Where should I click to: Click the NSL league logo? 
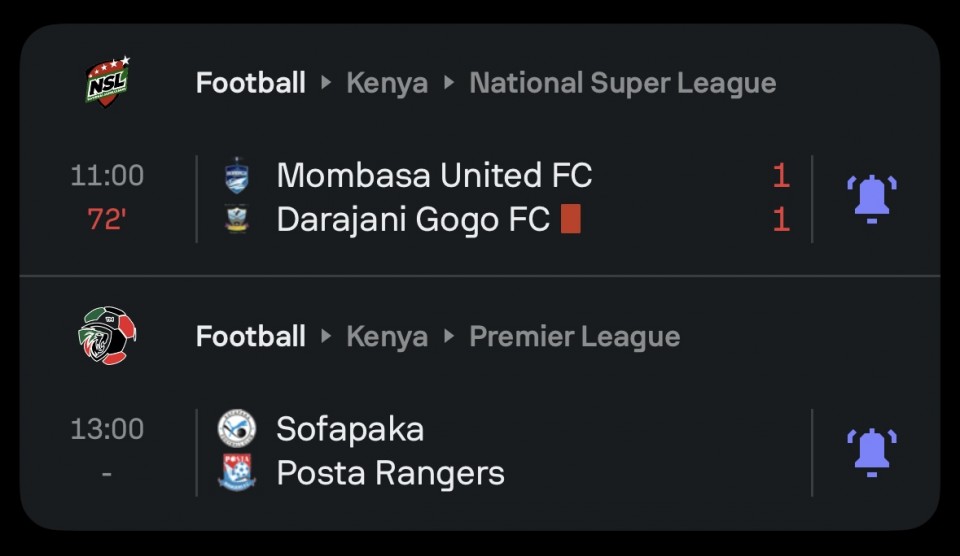point(107,82)
